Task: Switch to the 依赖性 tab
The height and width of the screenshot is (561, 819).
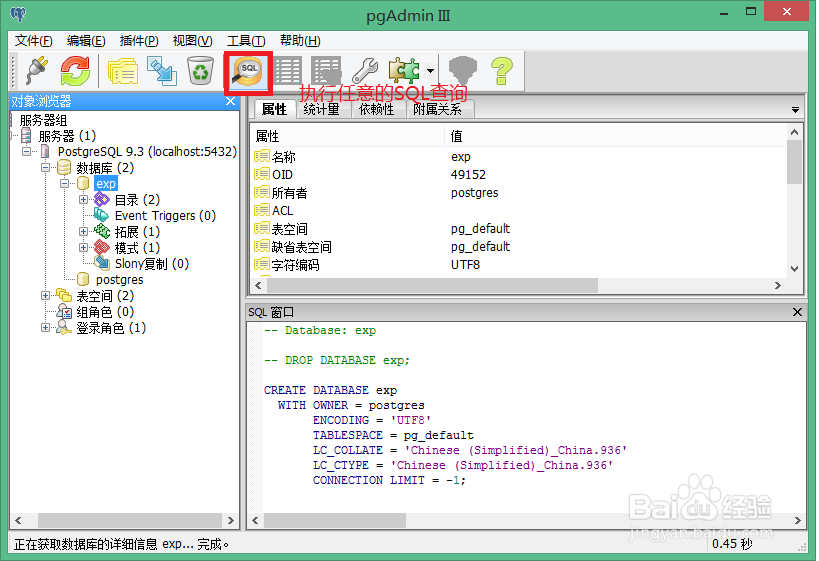Action: coord(377,109)
